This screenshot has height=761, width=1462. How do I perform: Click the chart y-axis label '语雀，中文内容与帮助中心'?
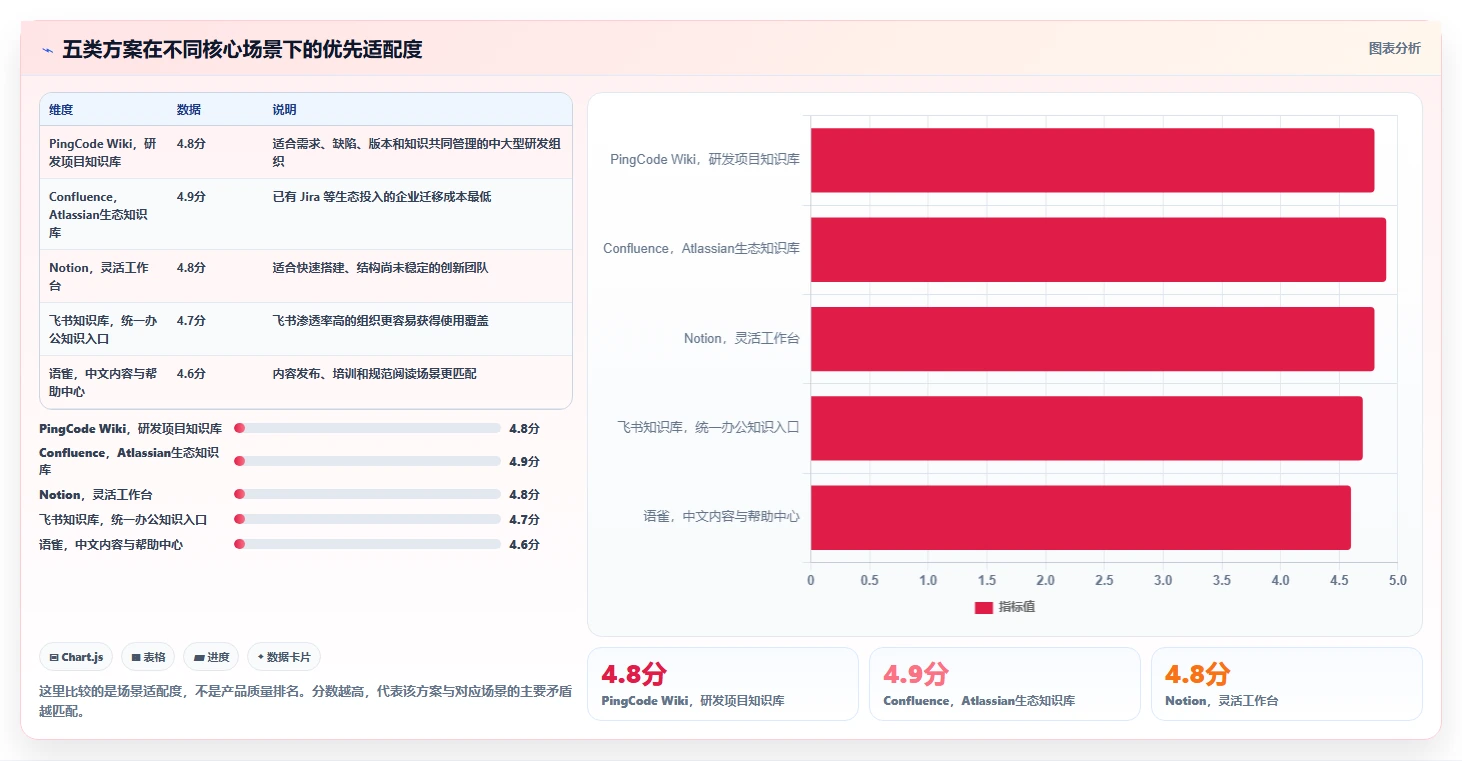click(x=721, y=517)
